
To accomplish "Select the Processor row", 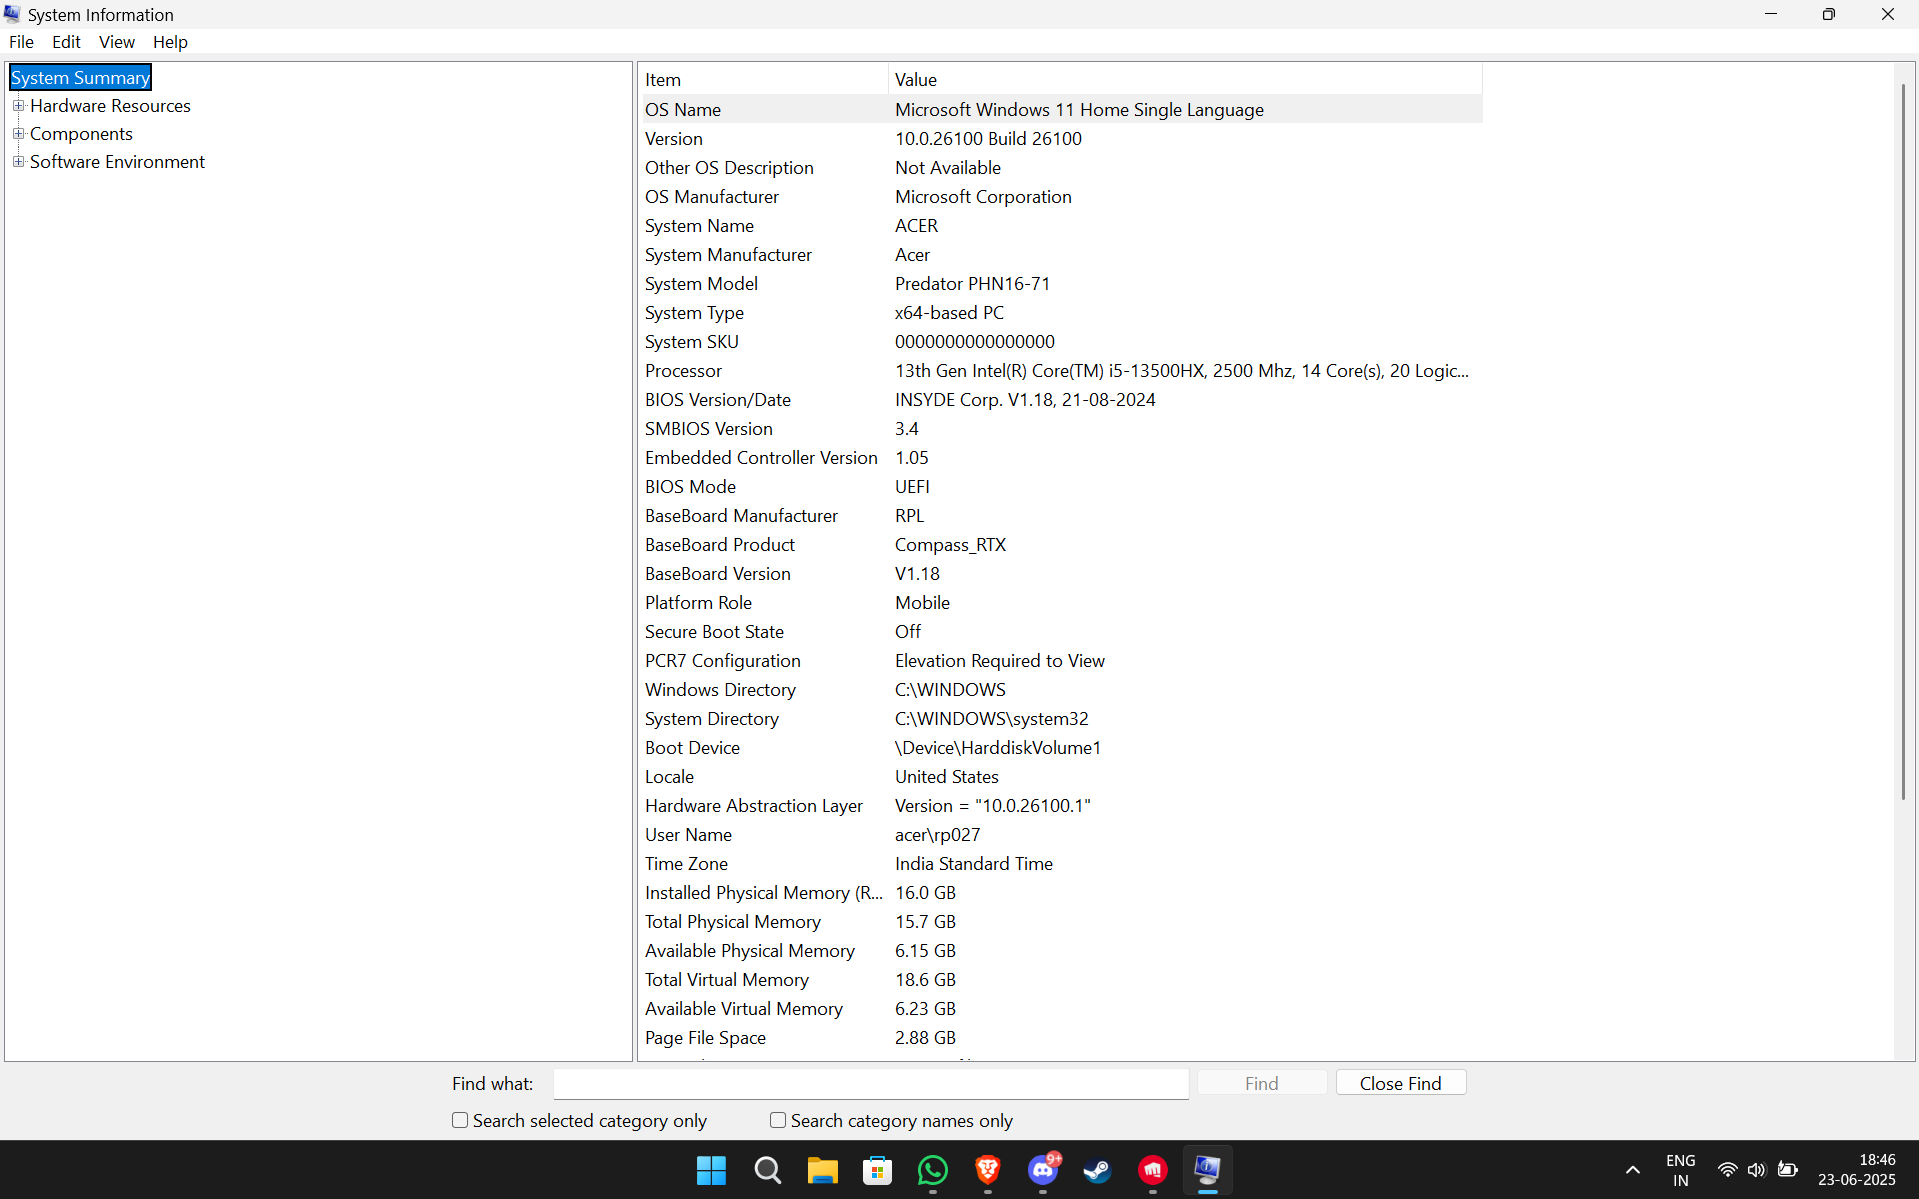I will [1061, 370].
